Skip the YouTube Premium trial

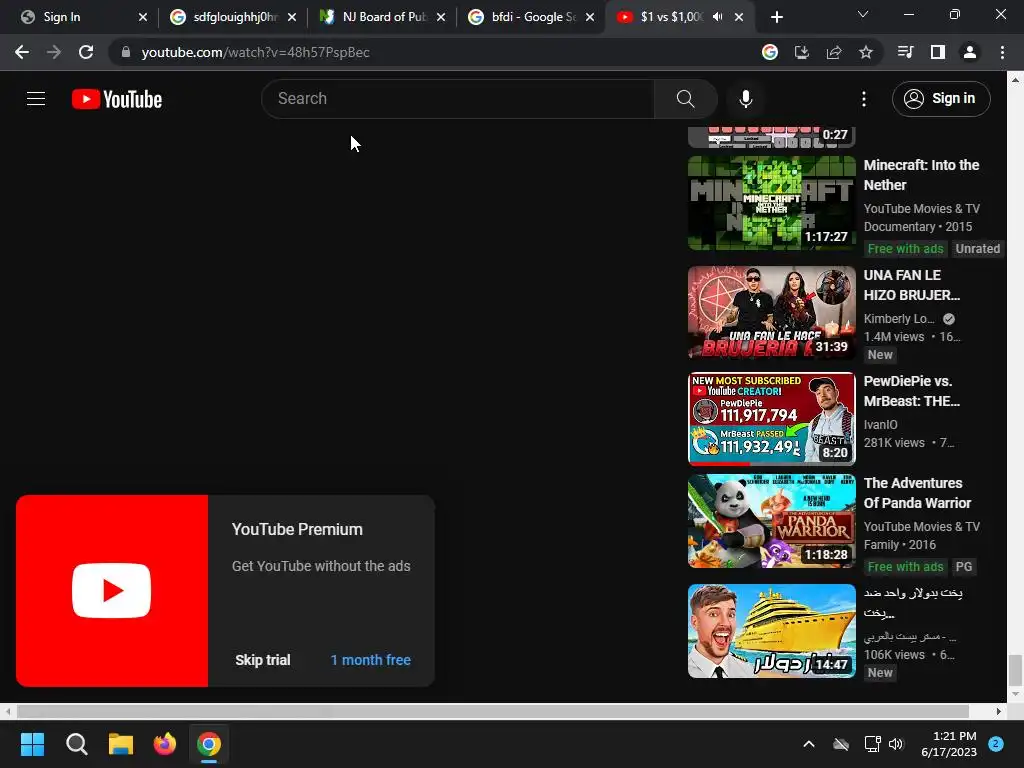tap(263, 660)
